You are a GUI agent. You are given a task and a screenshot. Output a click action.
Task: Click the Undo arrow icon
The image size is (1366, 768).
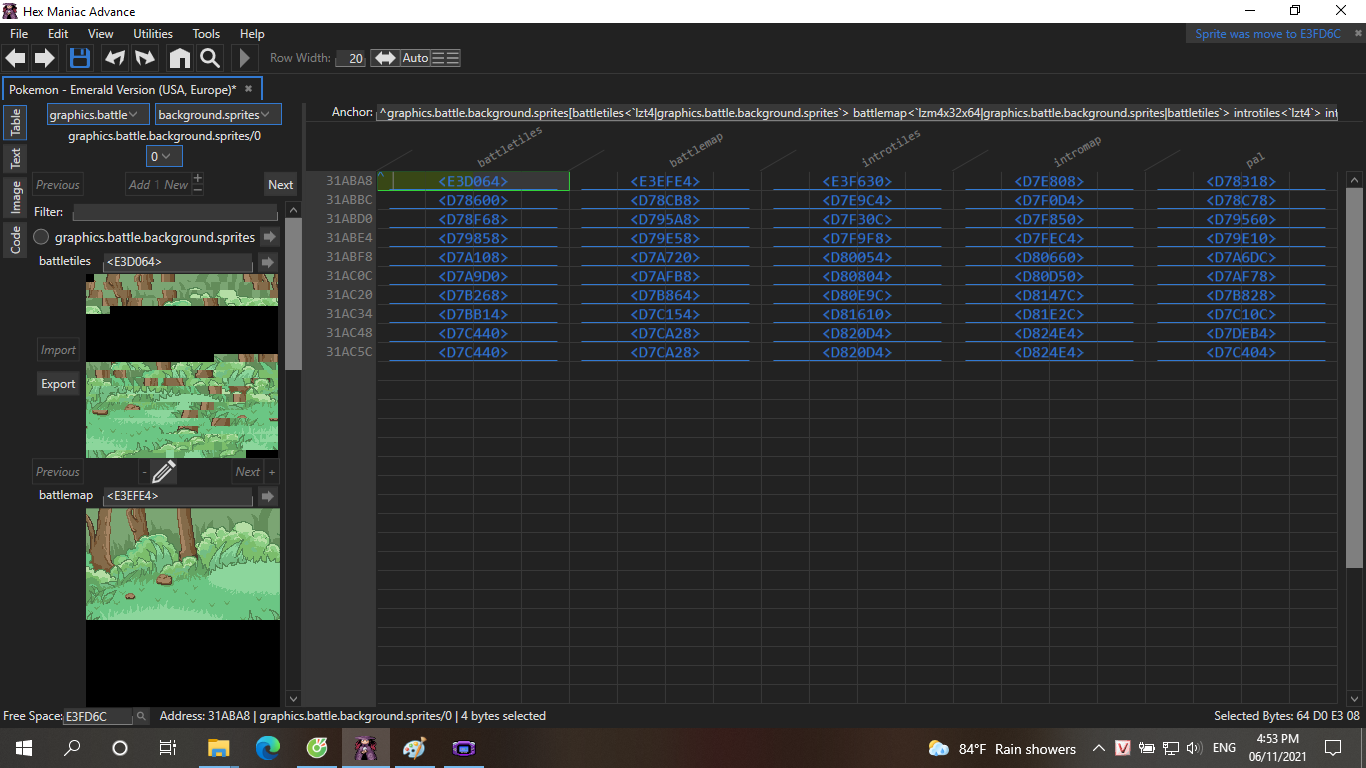[x=115, y=58]
